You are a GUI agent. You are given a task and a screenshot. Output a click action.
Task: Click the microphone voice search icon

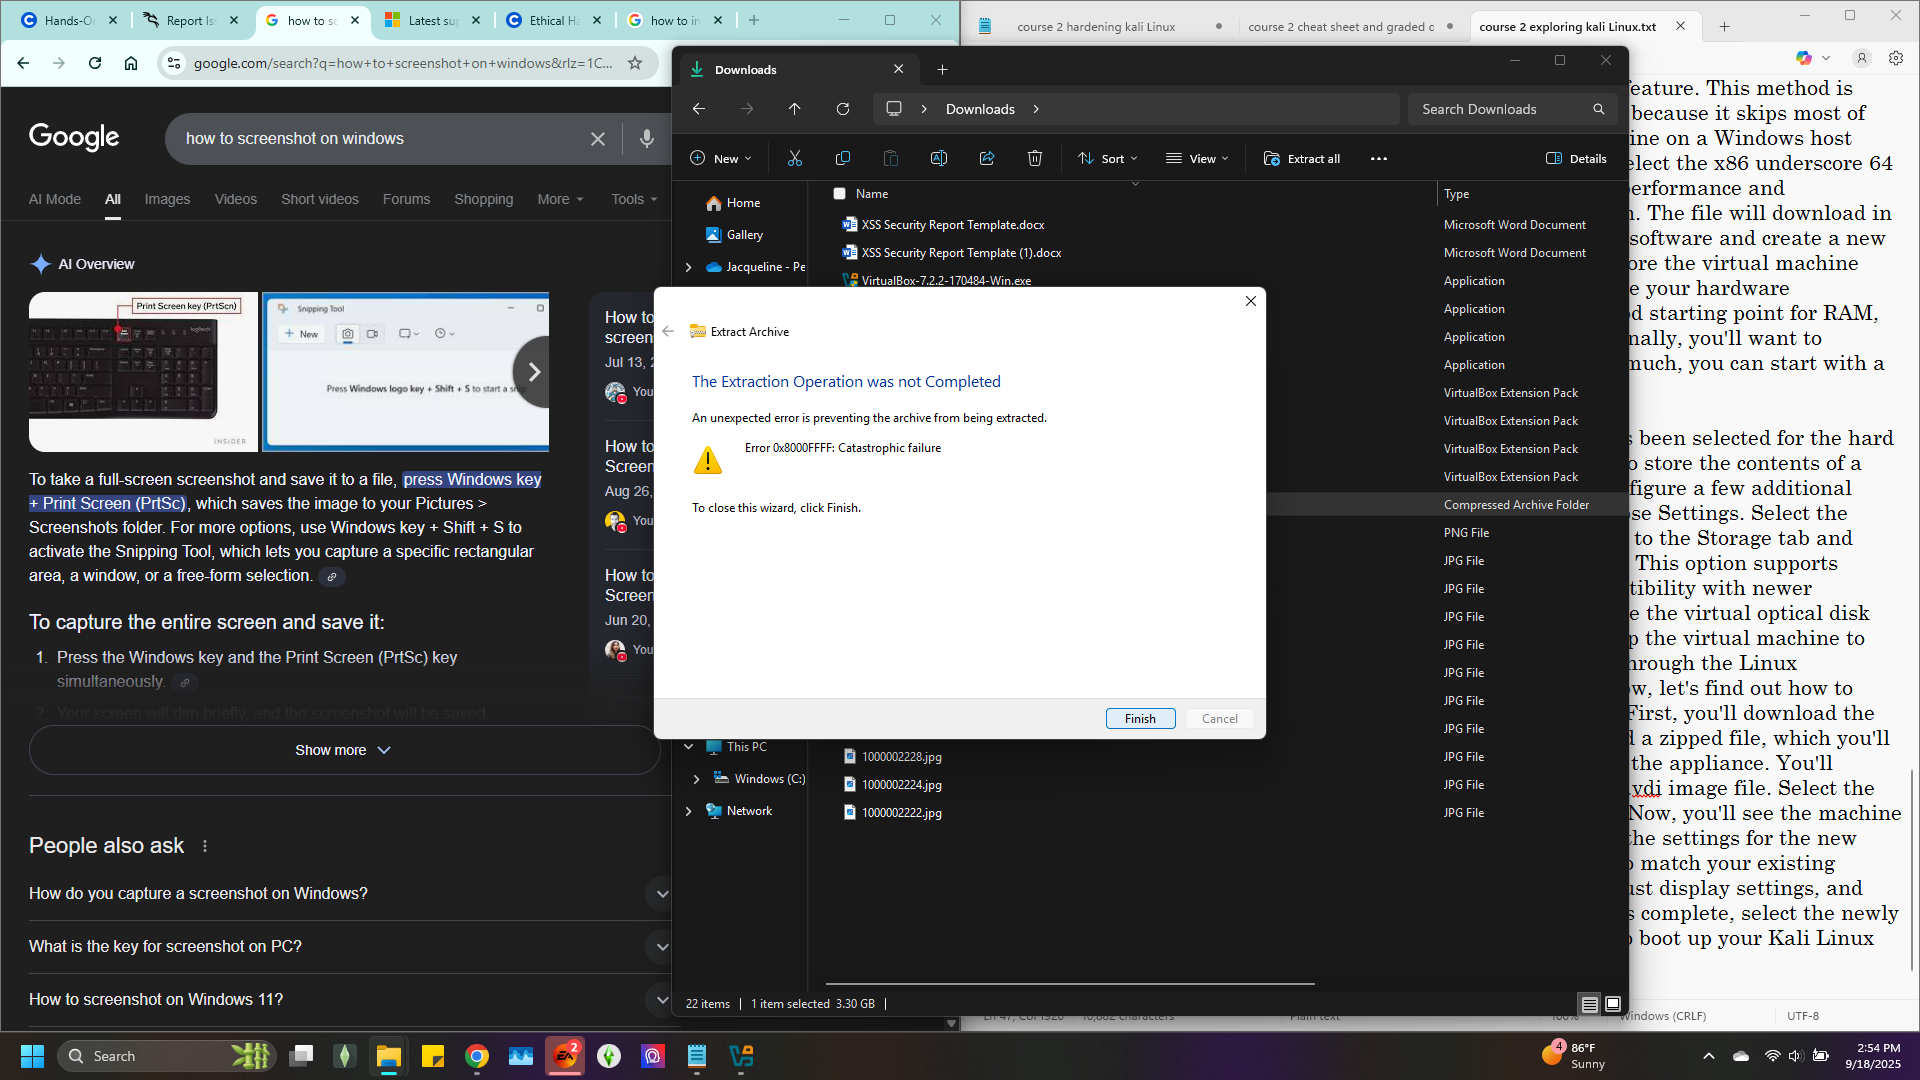coord(647,139)
